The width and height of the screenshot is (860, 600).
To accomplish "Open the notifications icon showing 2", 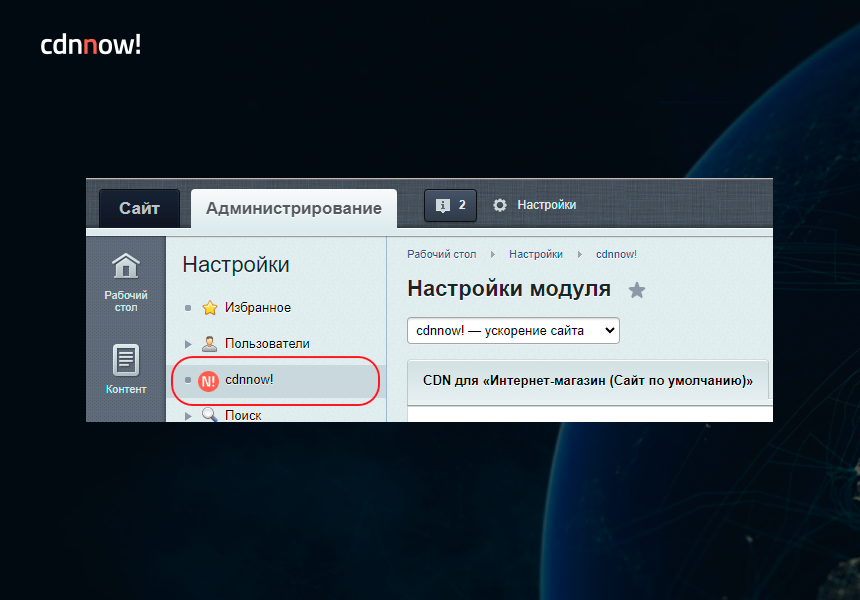I will (x=450, y=205).
